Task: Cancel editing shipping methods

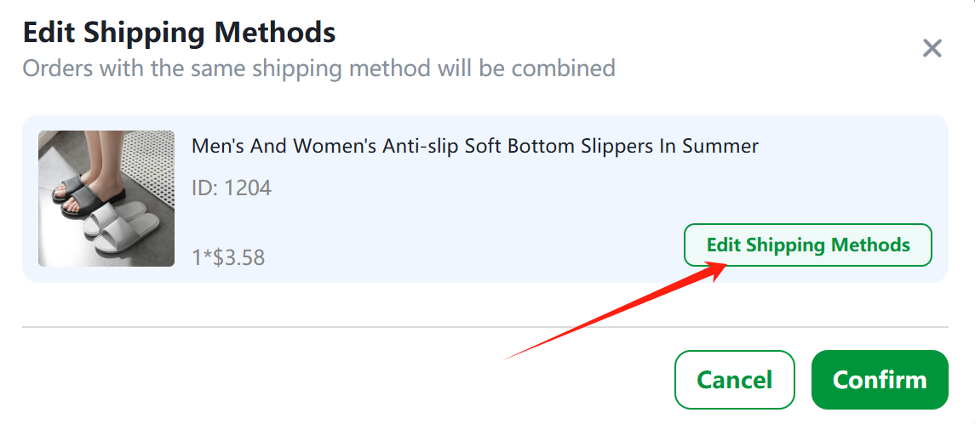Action: coord(734,380)
